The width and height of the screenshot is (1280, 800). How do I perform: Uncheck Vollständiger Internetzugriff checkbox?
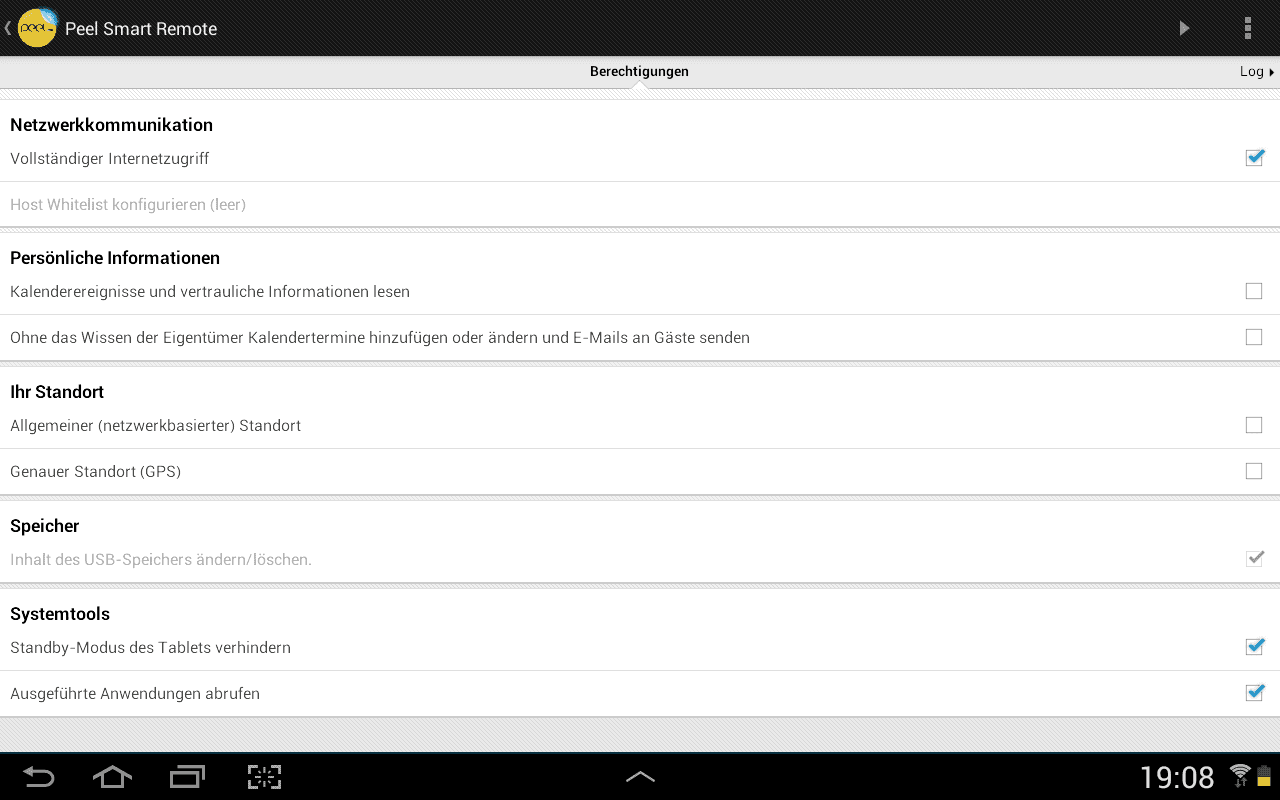[x=1254, y=158]
